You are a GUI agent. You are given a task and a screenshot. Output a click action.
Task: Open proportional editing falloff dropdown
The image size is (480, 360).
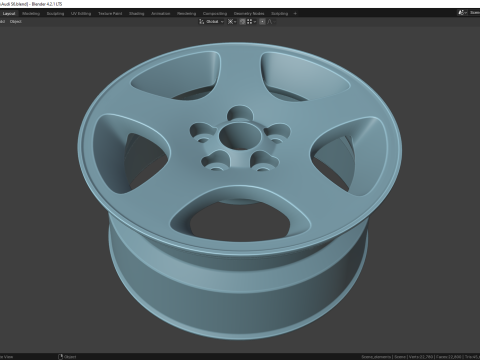(271, 22)
